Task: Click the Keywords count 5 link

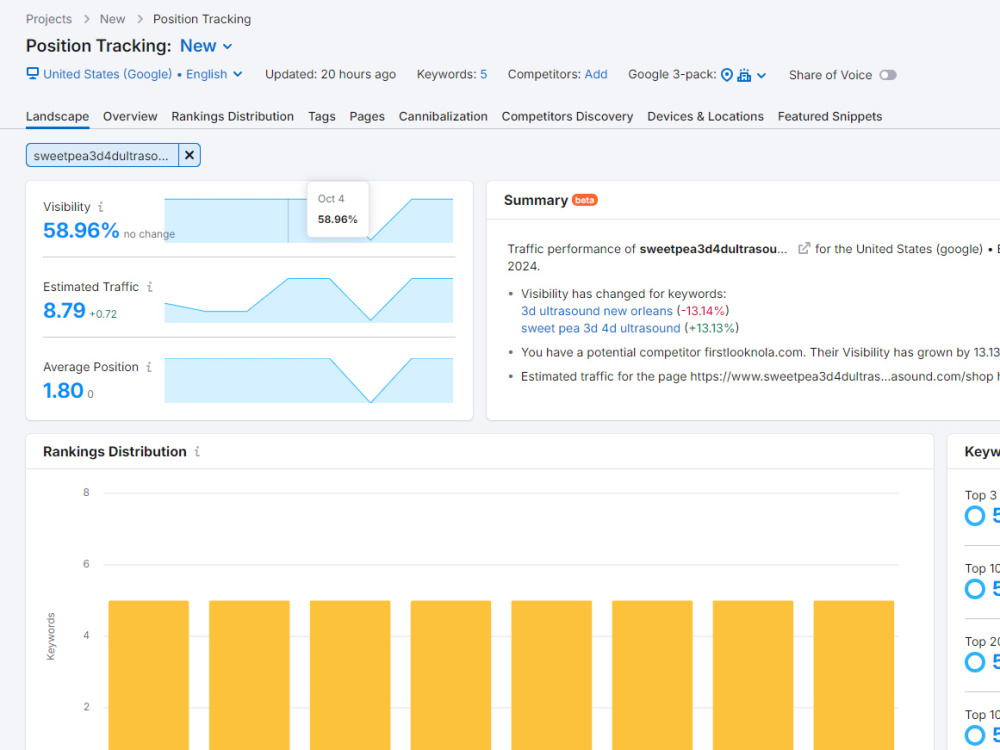Action: [x=483, y=75]
